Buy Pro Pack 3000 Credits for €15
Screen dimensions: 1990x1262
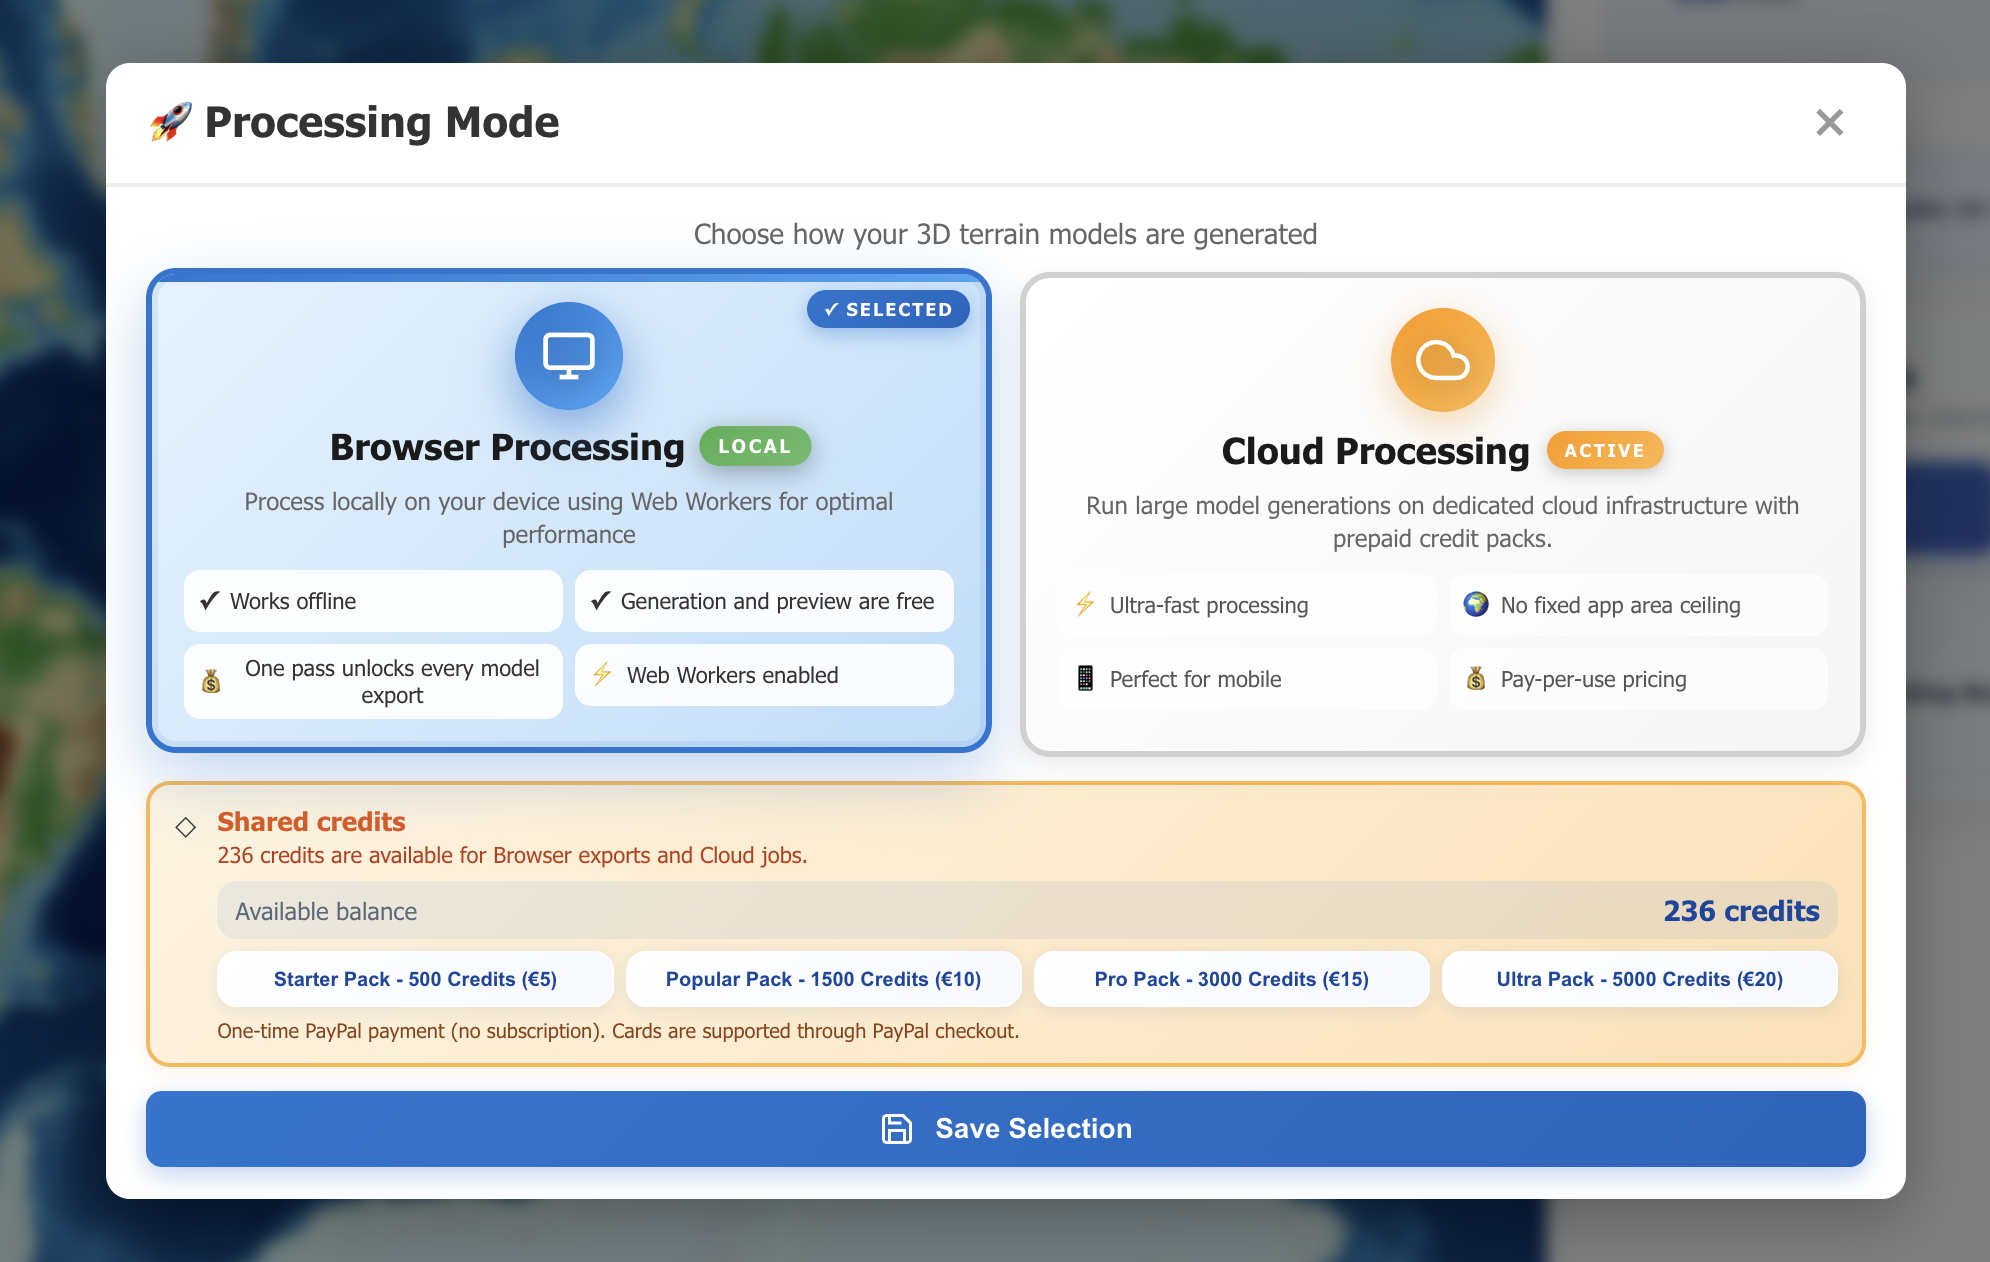1231,979
